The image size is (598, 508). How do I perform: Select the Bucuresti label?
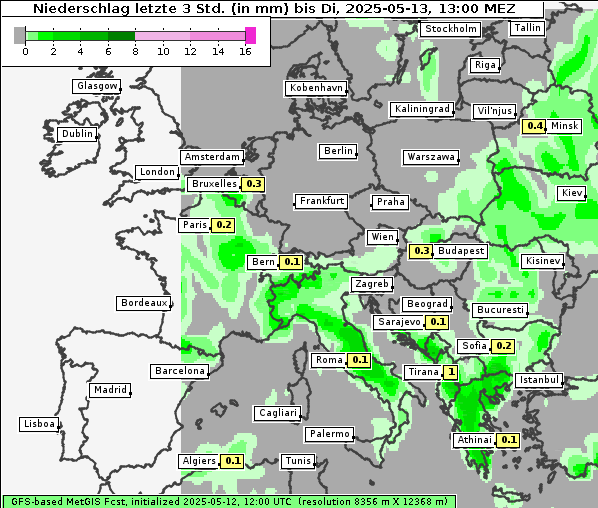click(500, 310)
